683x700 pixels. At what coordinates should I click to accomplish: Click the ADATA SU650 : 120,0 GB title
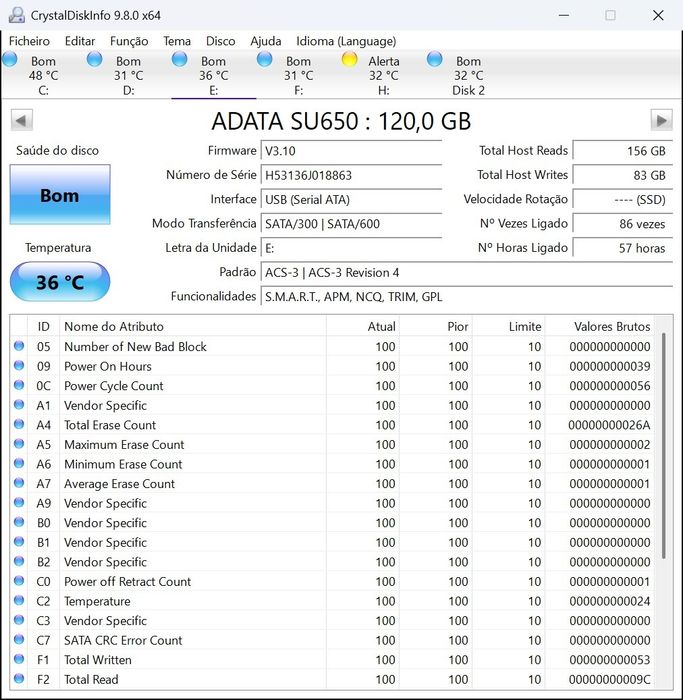point(342,121)
